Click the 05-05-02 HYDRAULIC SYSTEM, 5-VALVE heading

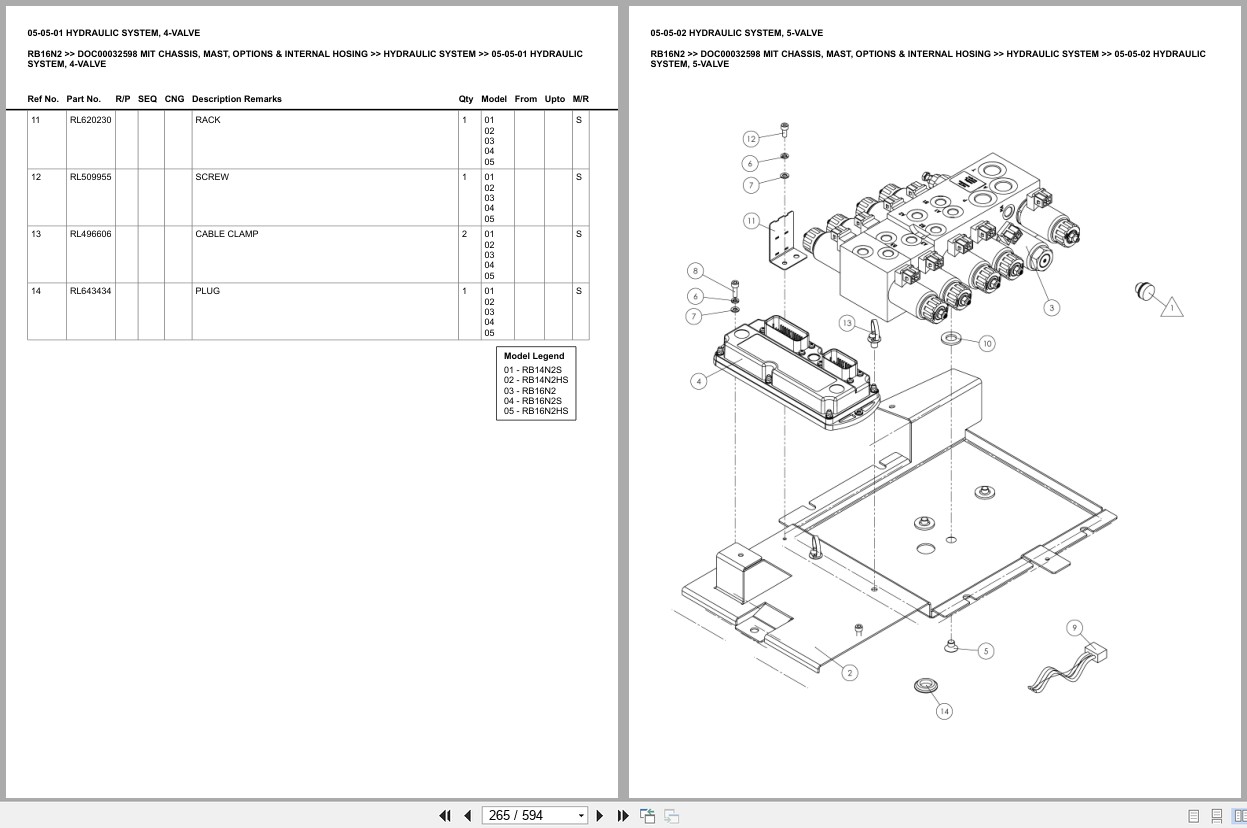click(x=737, y=33)
